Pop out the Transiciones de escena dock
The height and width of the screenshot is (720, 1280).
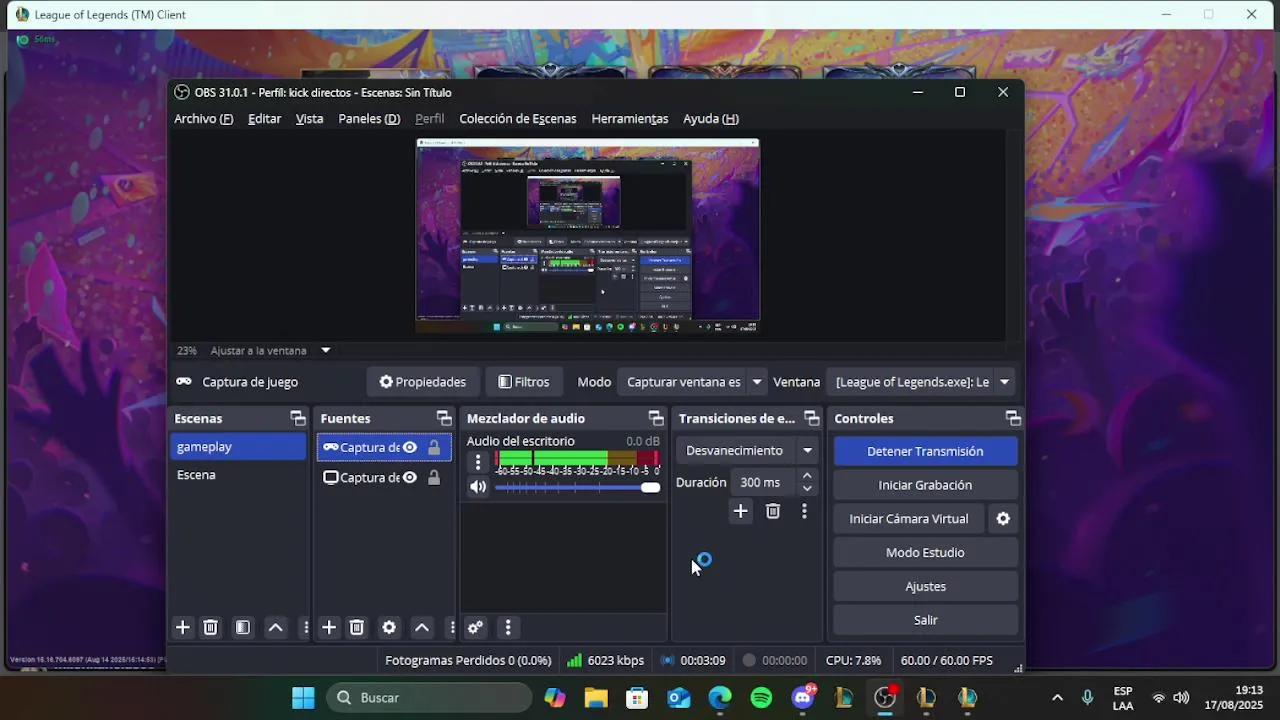[x=811, y=418]
